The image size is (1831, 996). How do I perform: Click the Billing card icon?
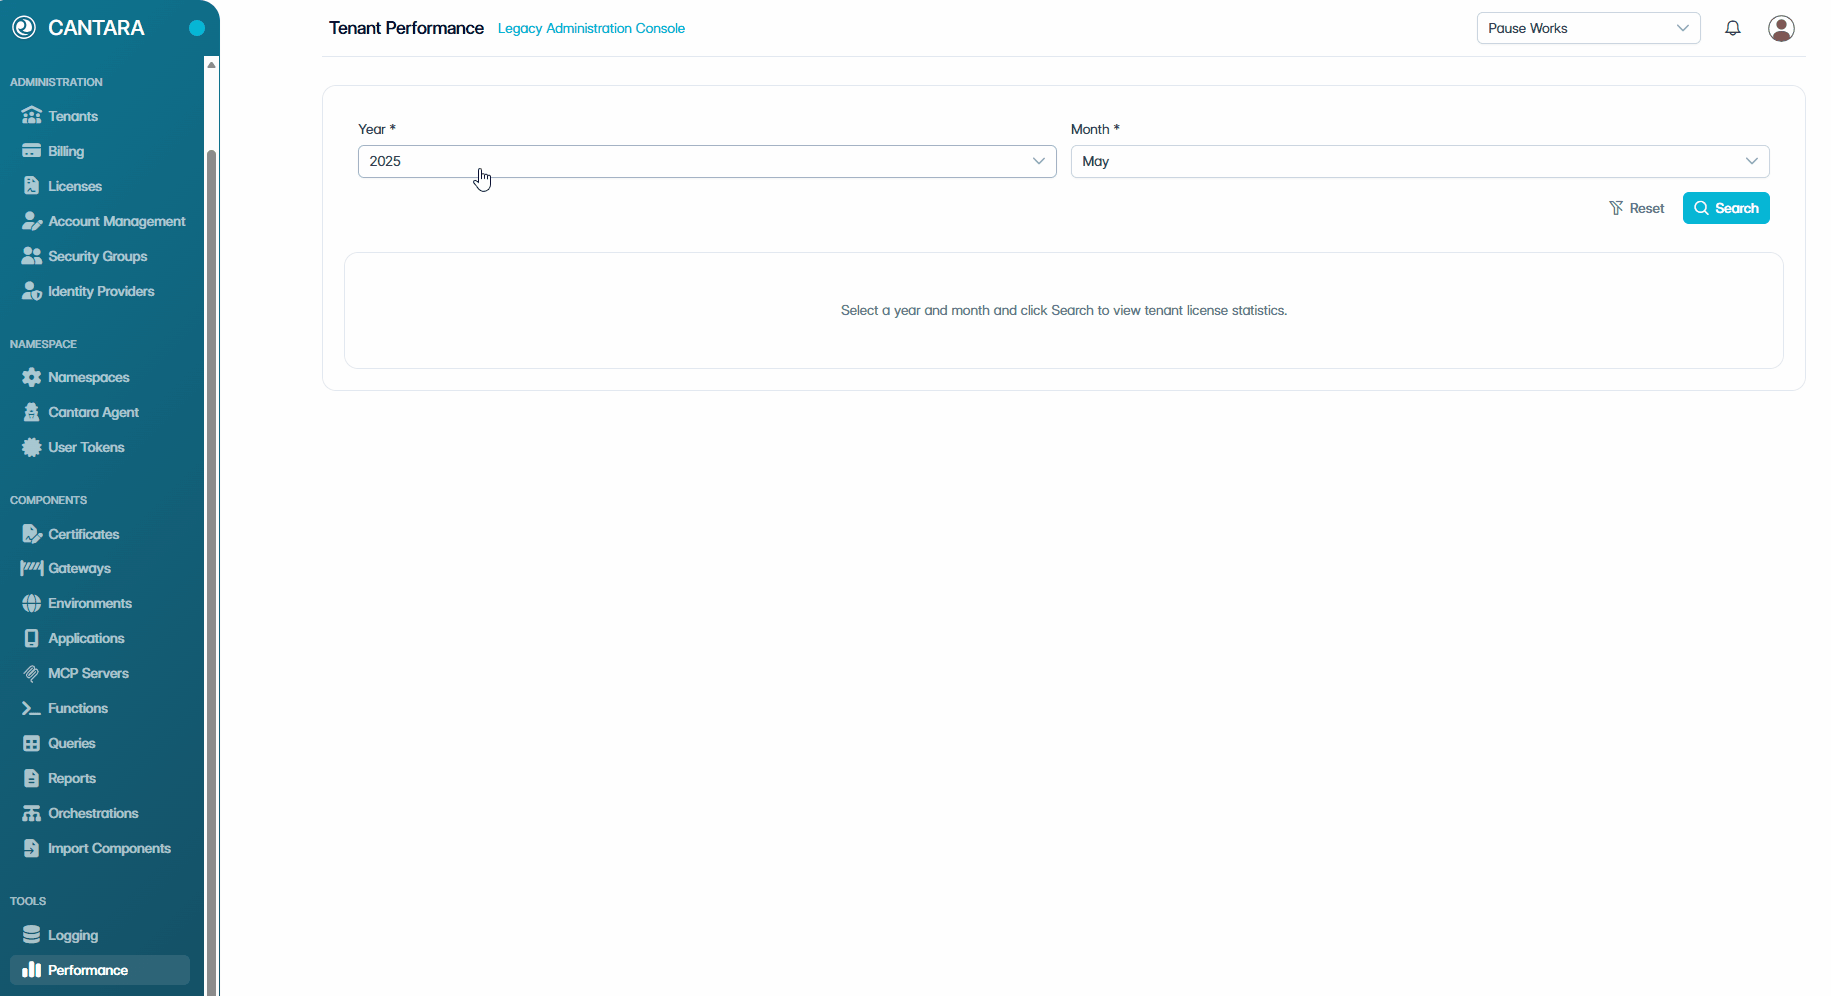pos(32,151)
